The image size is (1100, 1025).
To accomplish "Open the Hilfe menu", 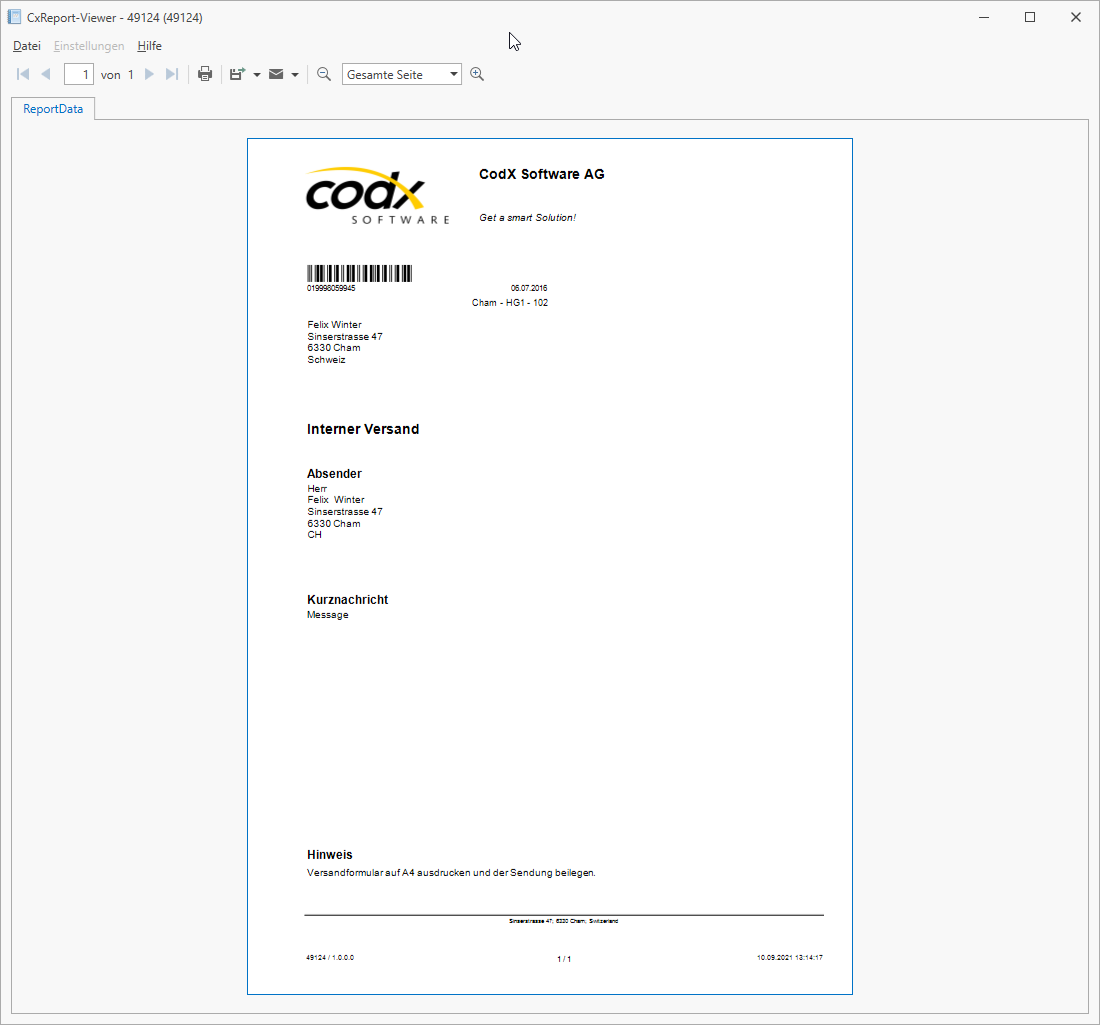I will coord(149,45).
